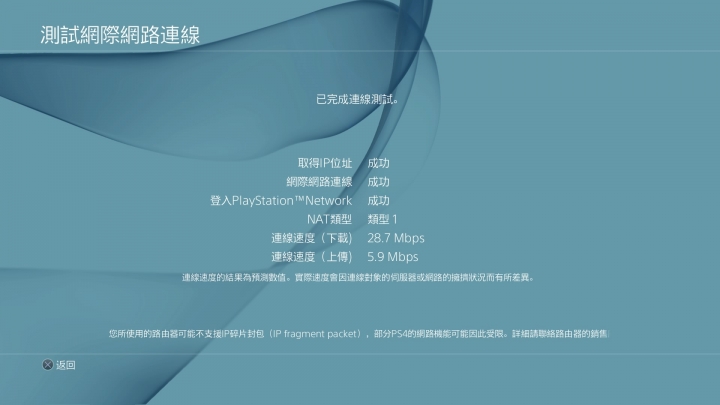Click 成功 result beside PlayStation Network login
Screen dimensions: 720x405
tap(378, 201)
